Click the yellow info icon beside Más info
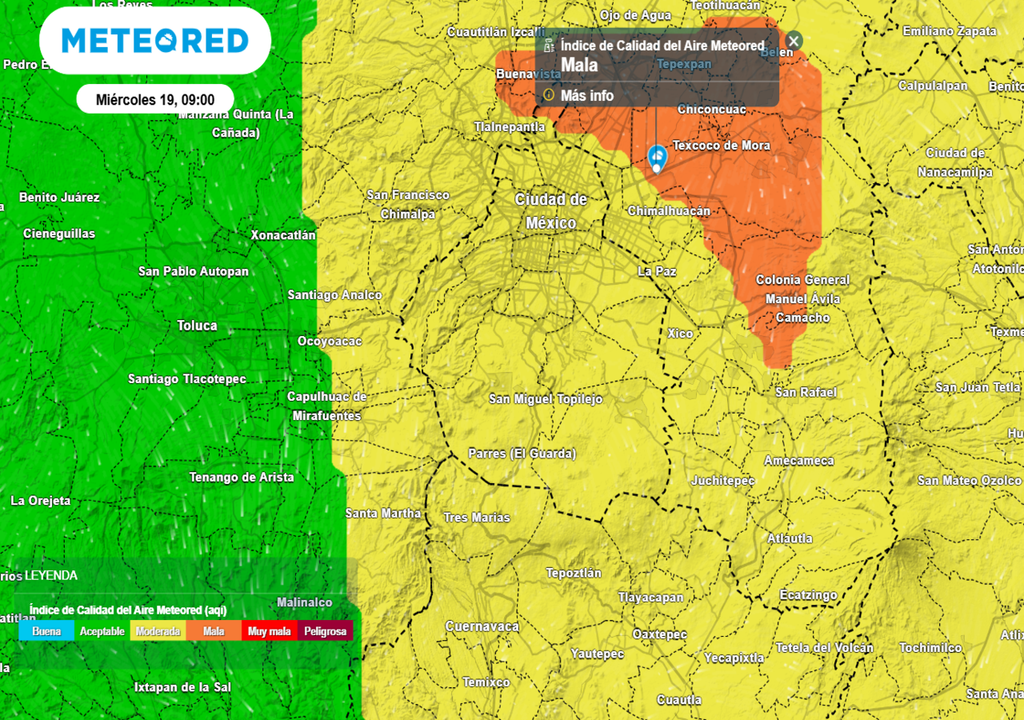 click(548, 95)
